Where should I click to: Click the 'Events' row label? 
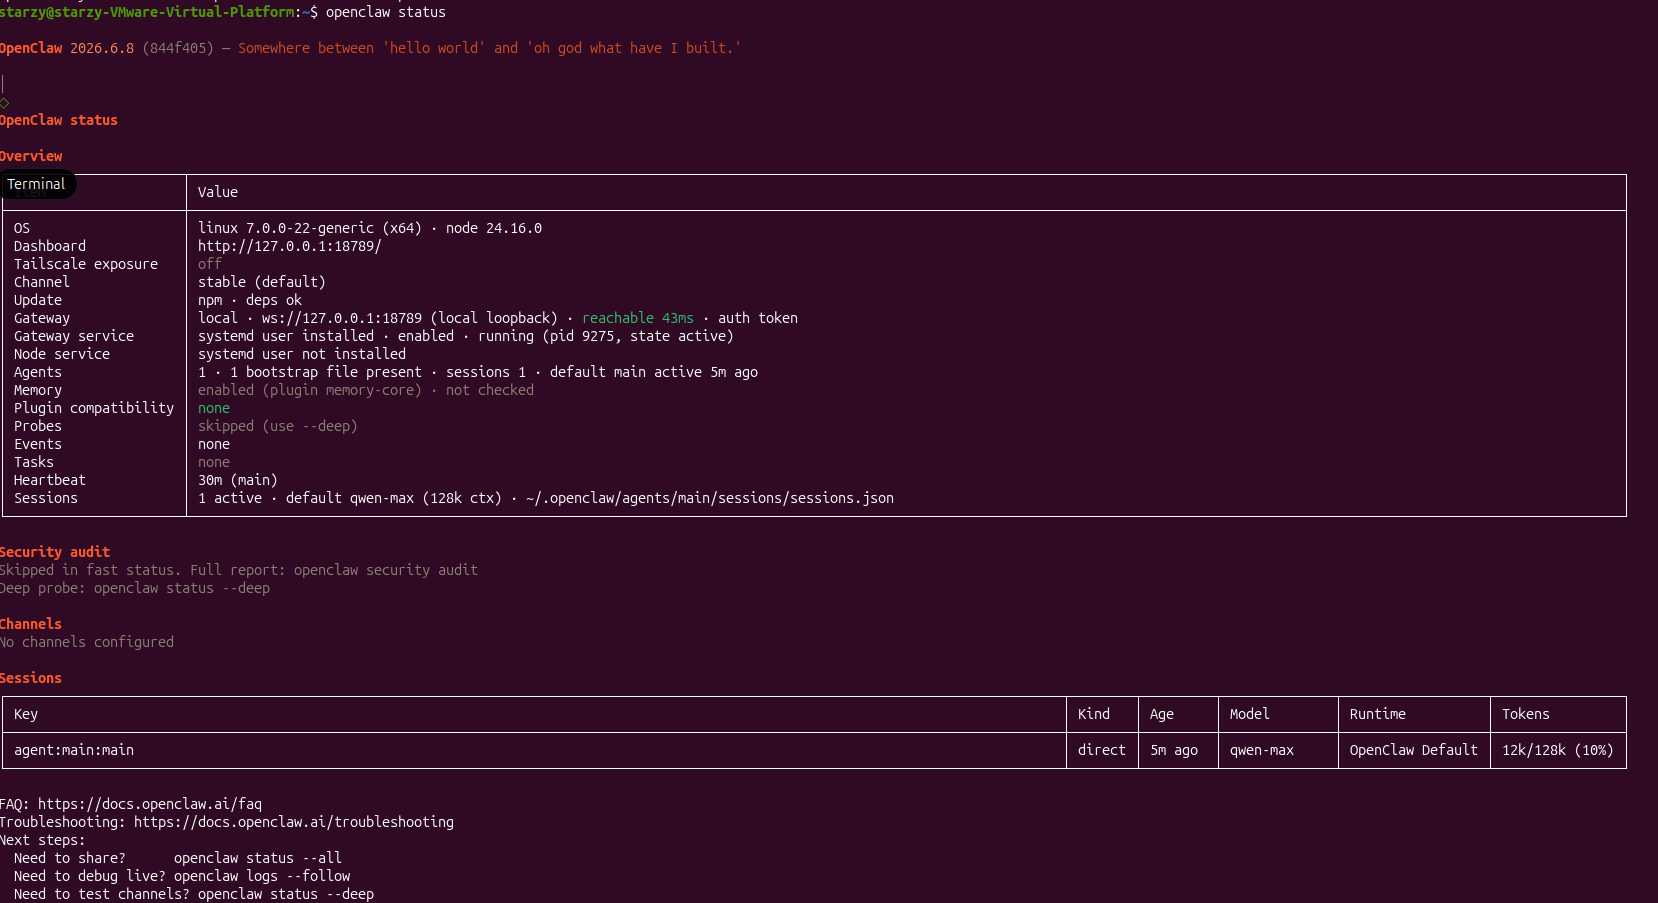pyautogui.click(x=38, y=444)
